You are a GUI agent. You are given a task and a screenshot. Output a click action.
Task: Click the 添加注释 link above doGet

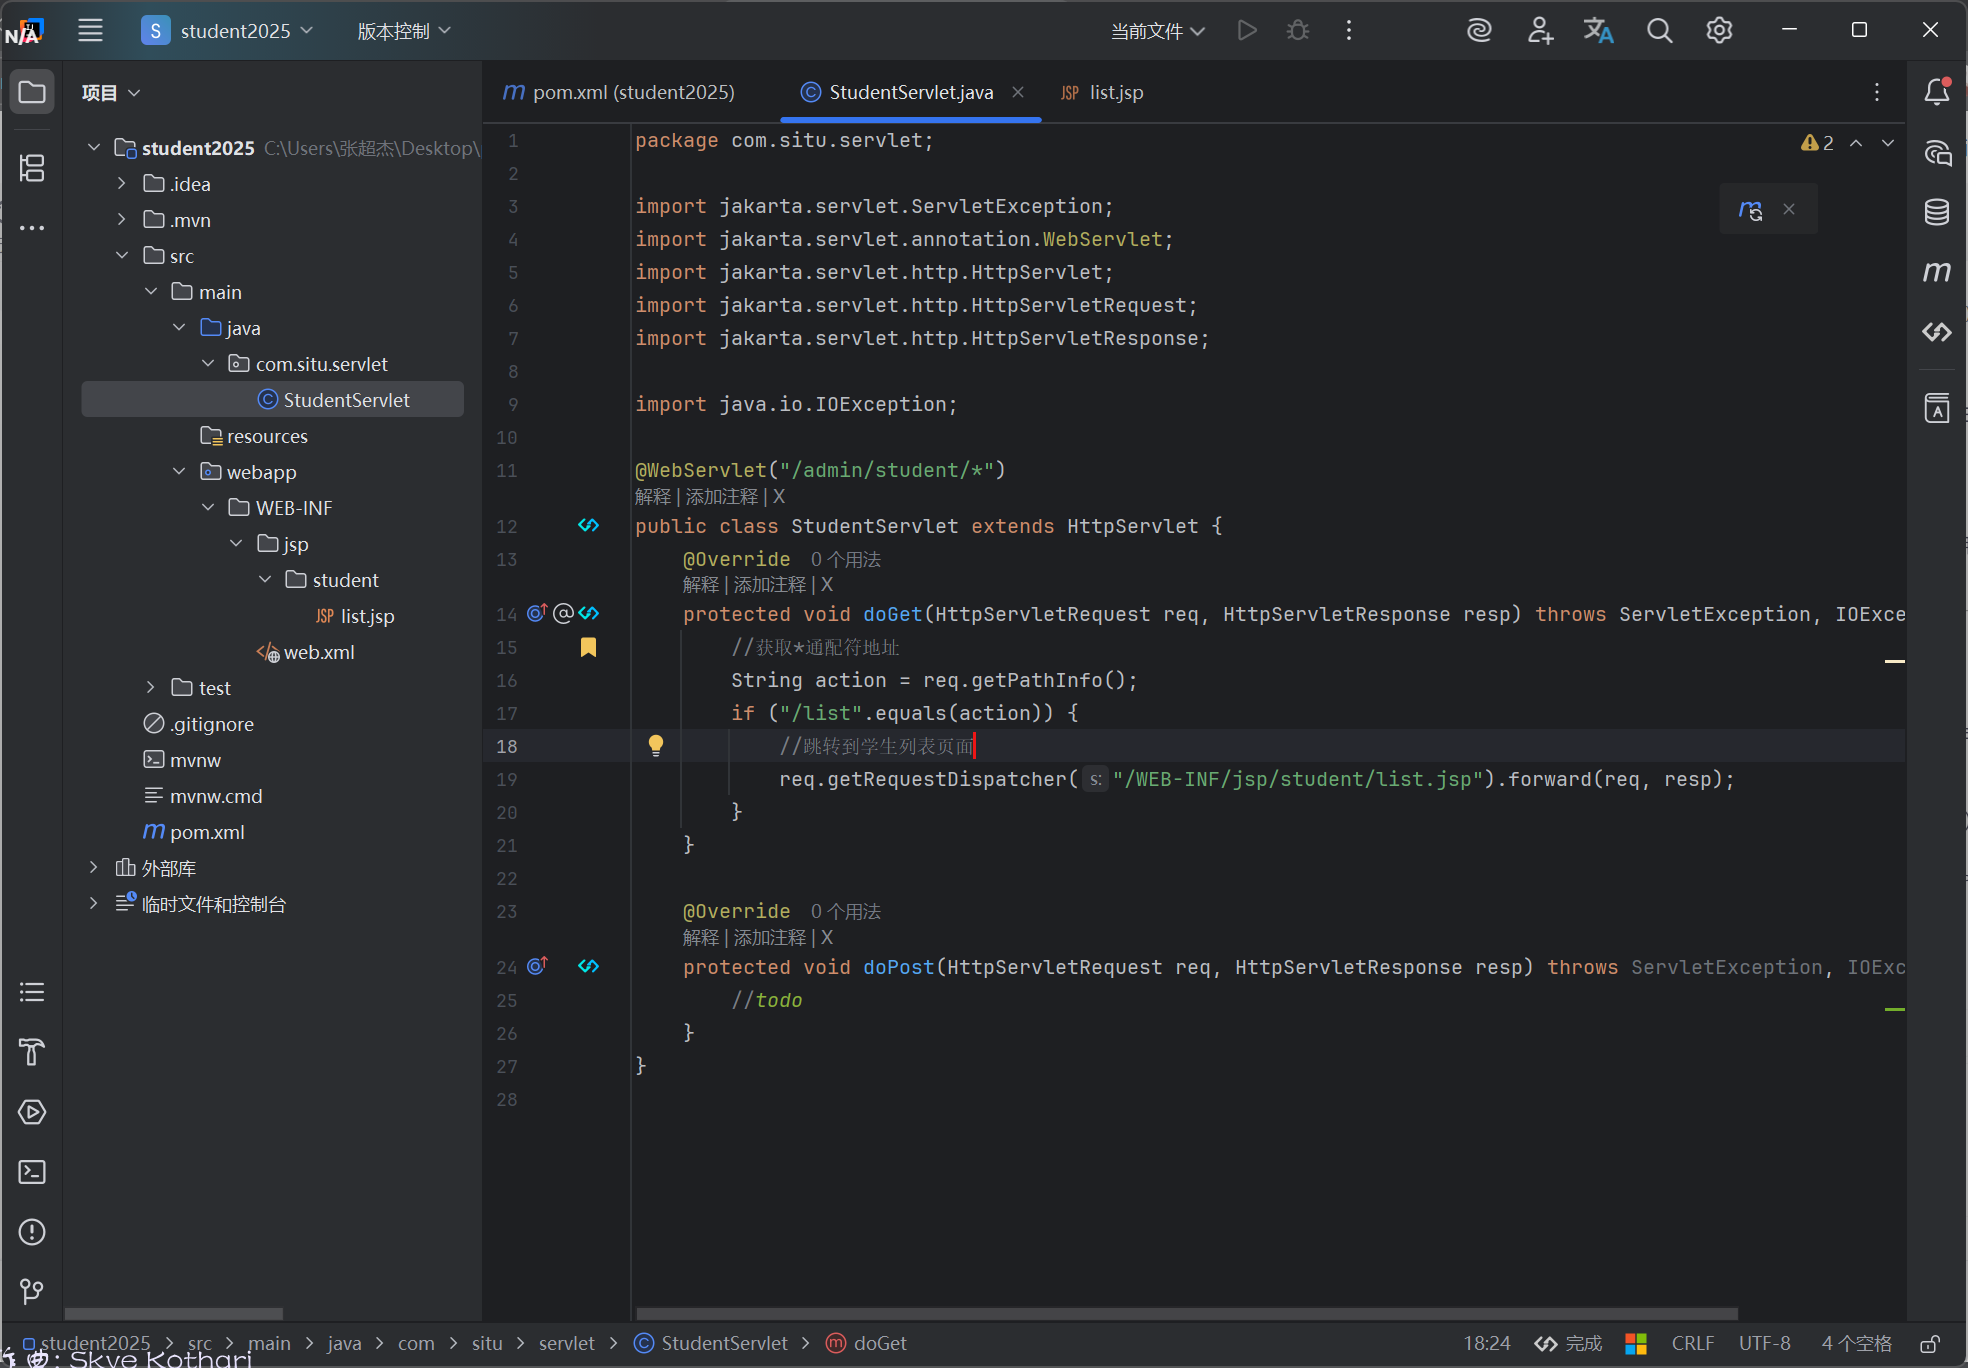(x=769, y=585)
